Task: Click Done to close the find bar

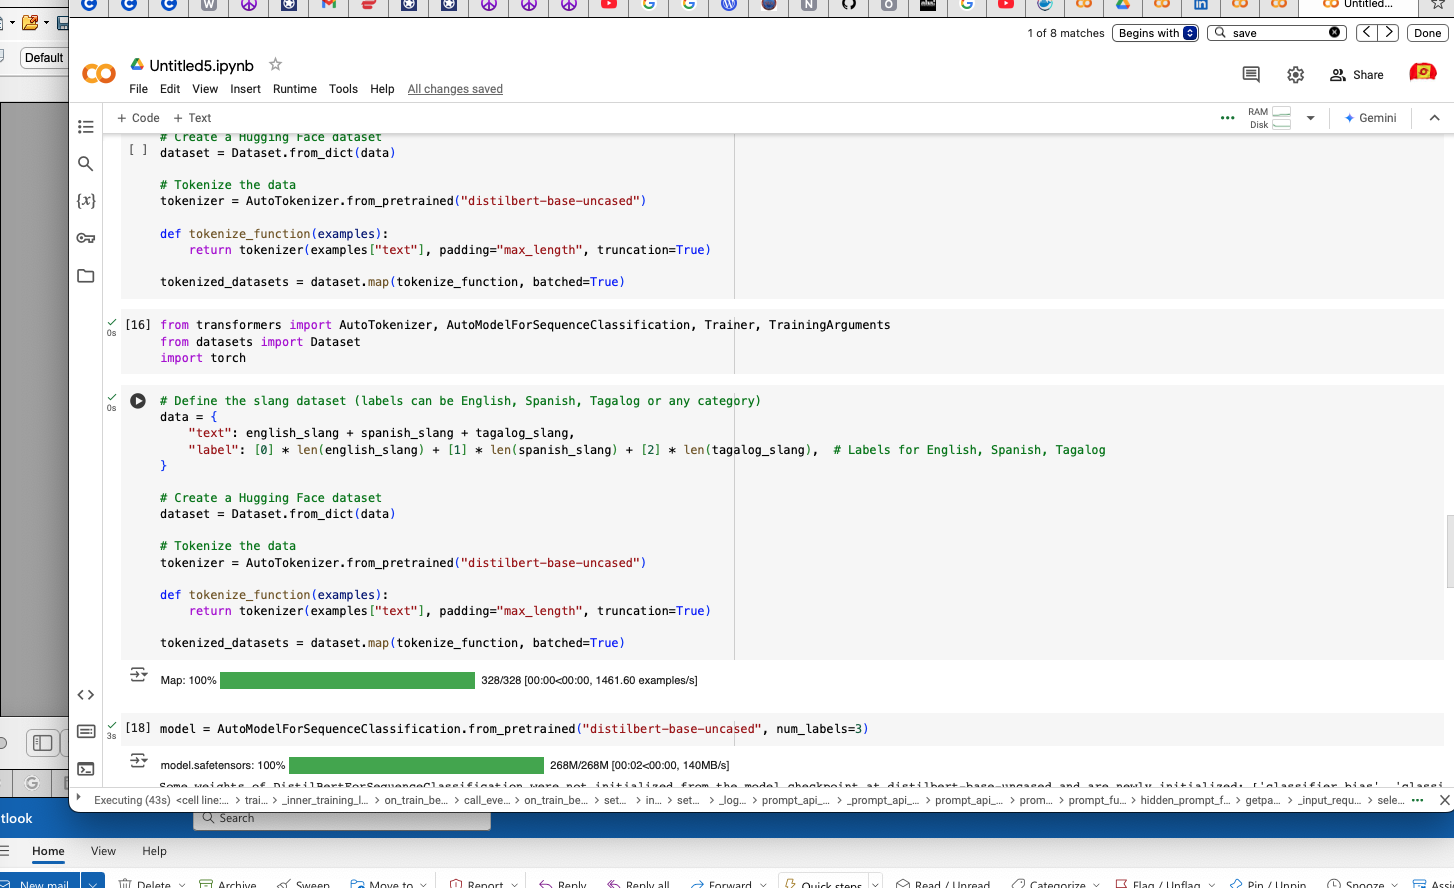Action: click(x=1427, y=33)
